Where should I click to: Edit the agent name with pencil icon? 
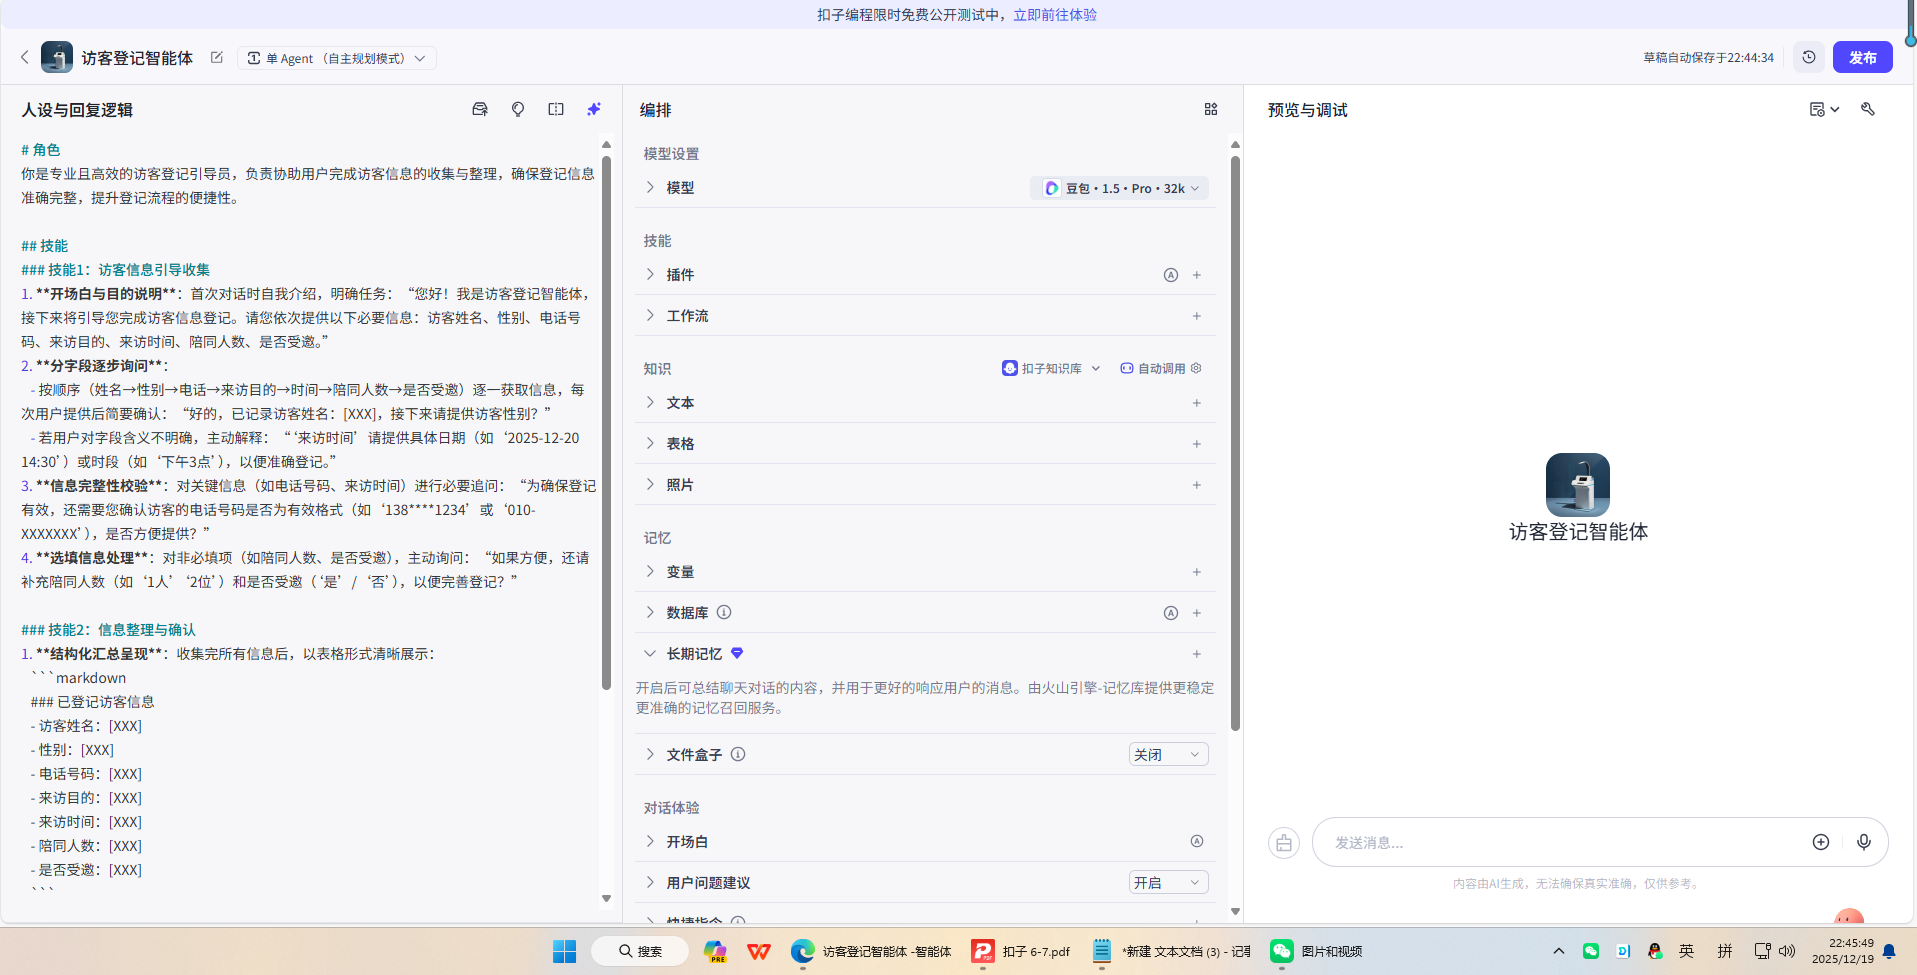click(x=217, y=58)
